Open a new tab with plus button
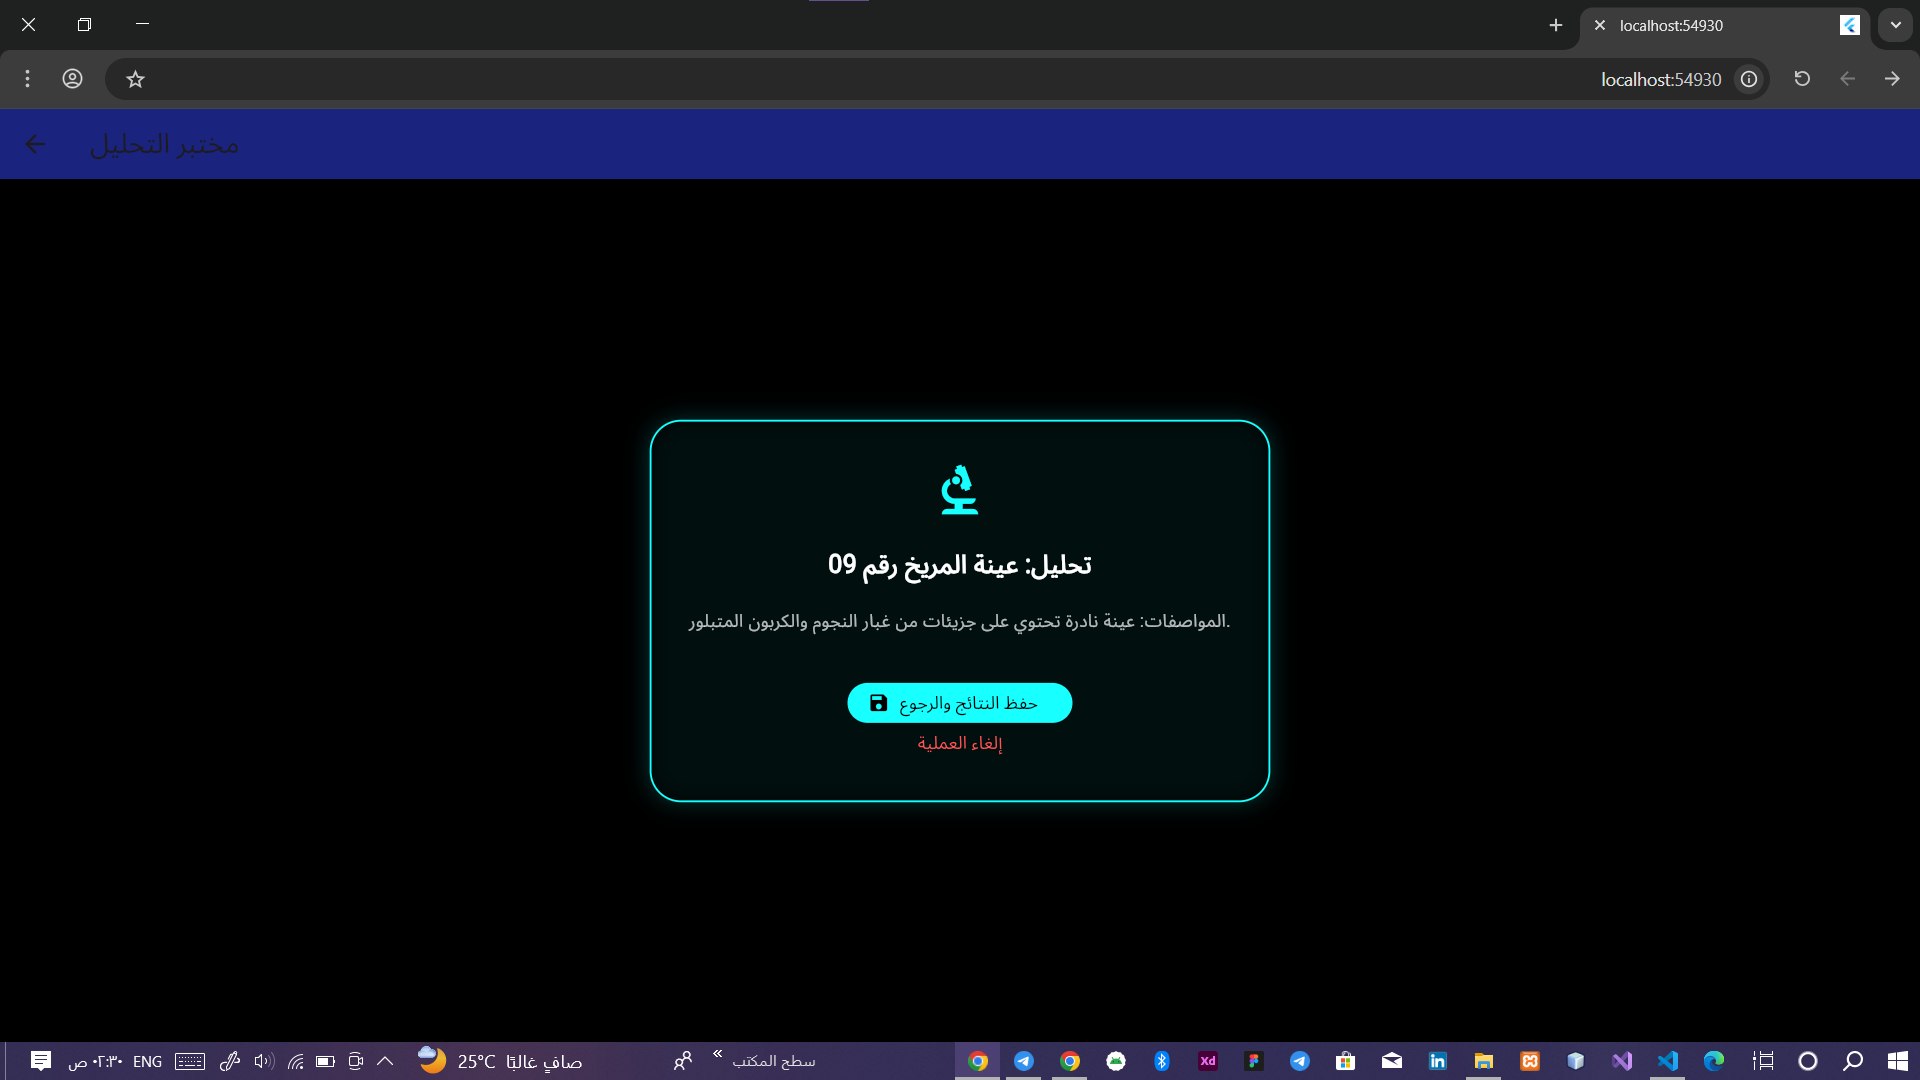Viewport: 1920px width, 1080px height. tap(1555, 26)
